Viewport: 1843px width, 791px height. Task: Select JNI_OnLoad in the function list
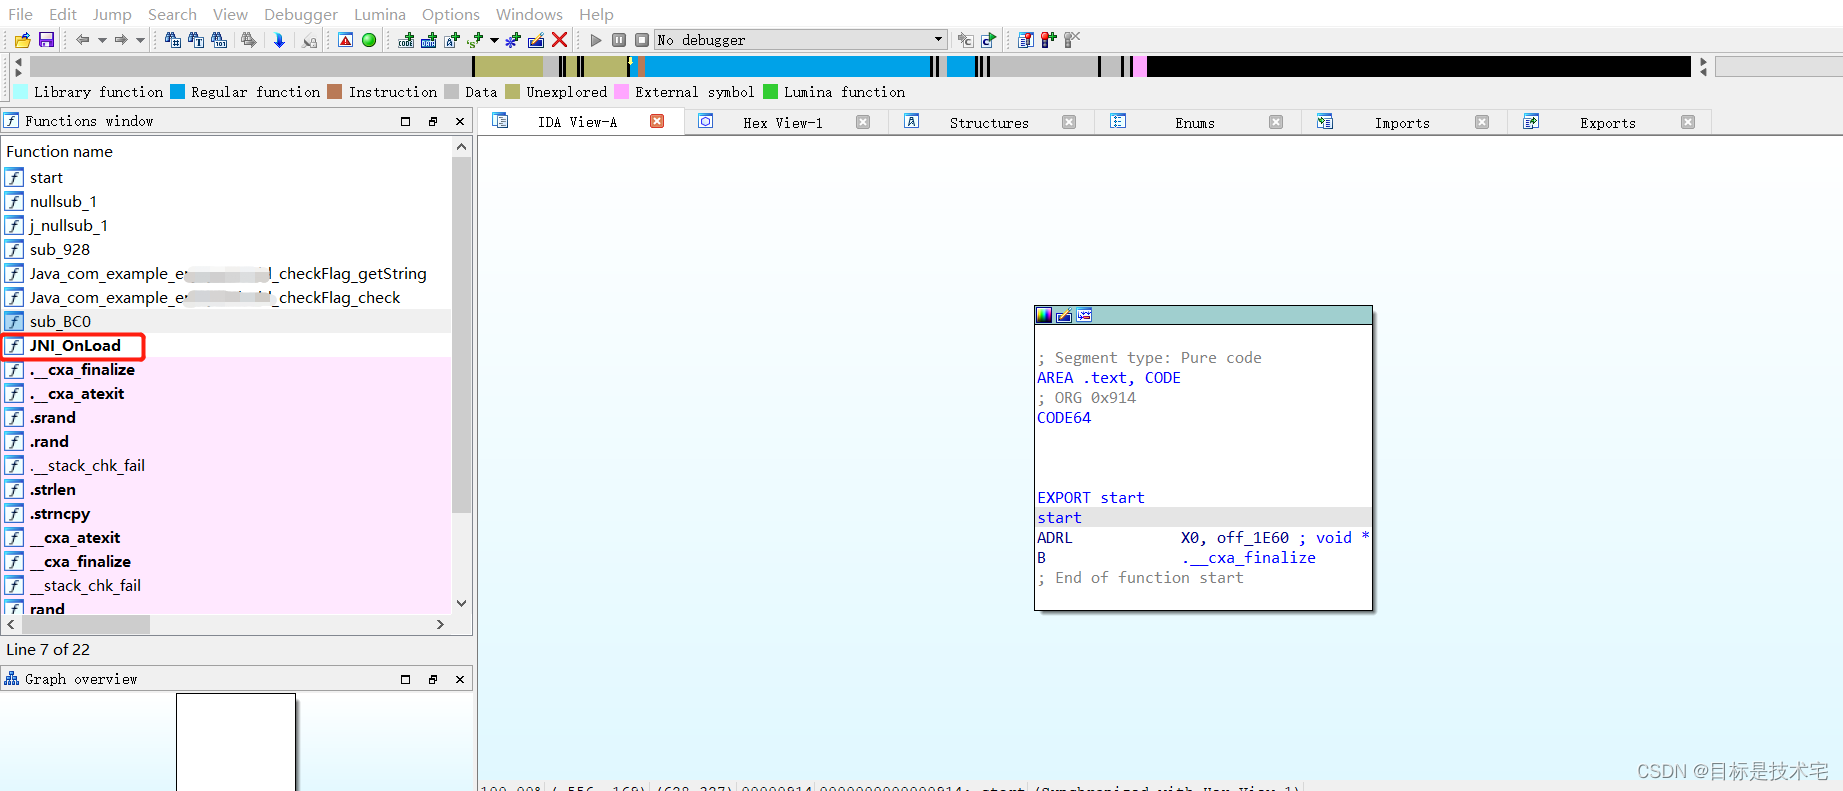pyautogui.click(x=75, y=346)
